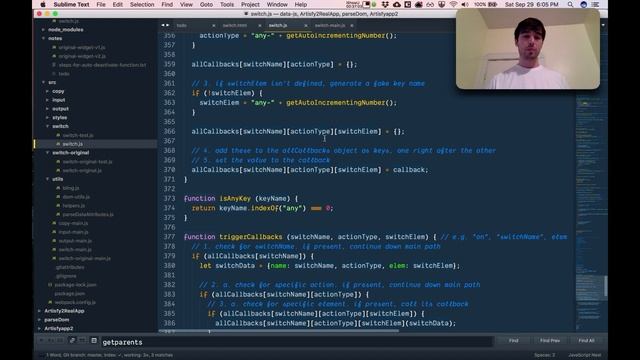The width and height of the screenshot is (640, 360).
Task: Open the Goto menu
Action: 206,4
